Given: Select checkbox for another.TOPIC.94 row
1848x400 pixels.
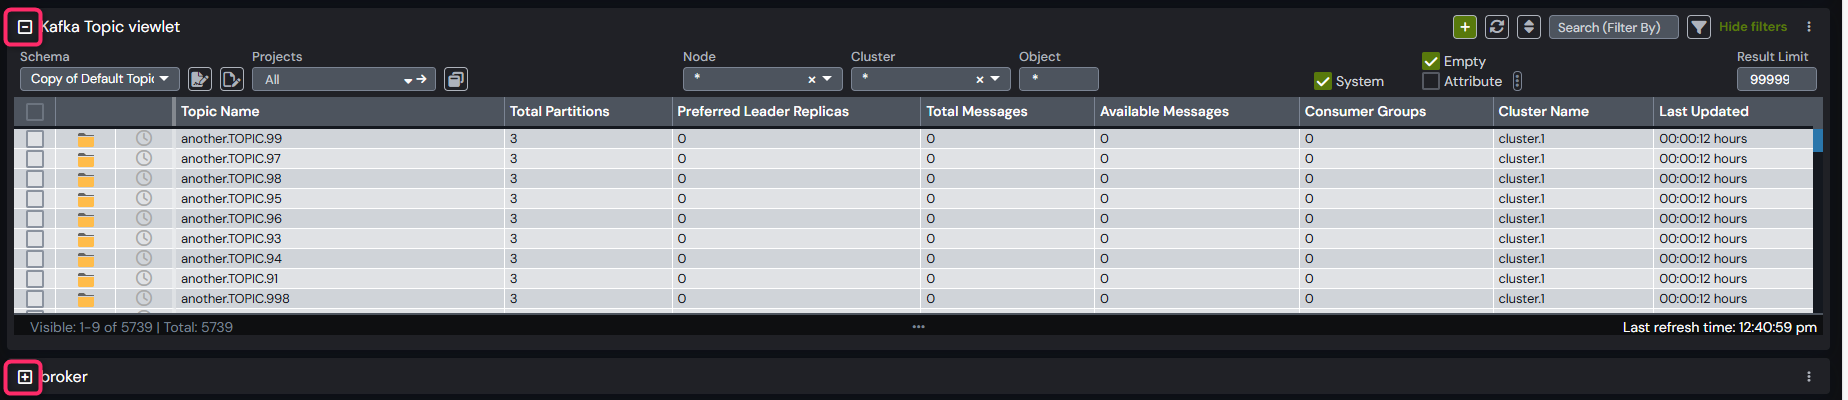Looking at the screenshot, I should (35, 259).
